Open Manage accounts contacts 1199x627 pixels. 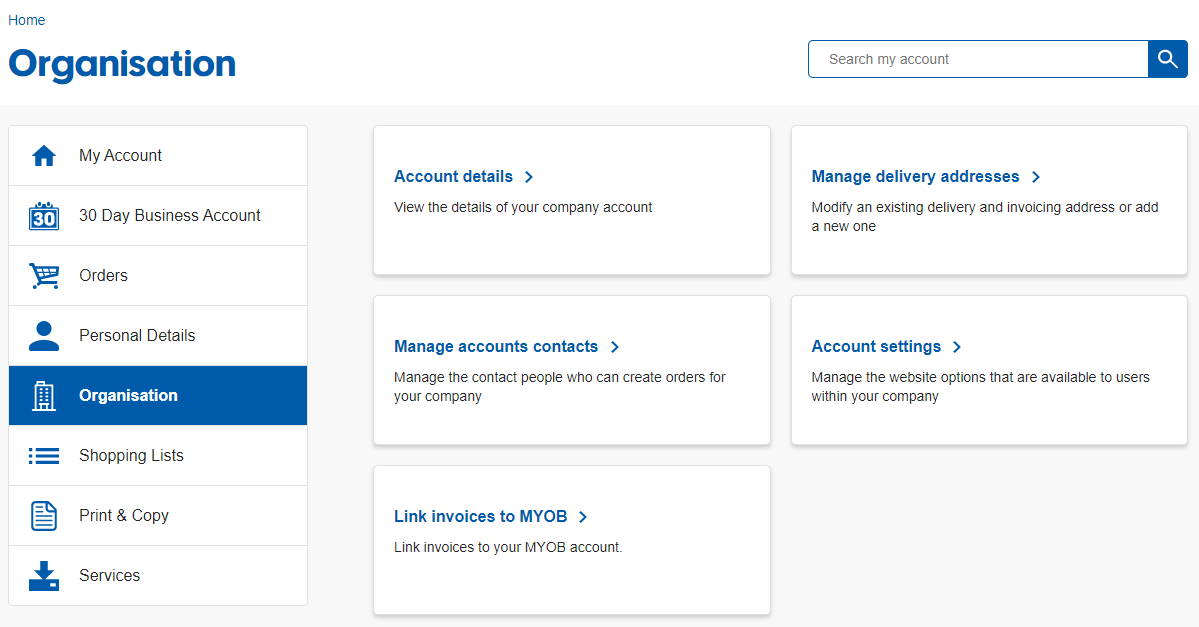[x=496, y=346]
